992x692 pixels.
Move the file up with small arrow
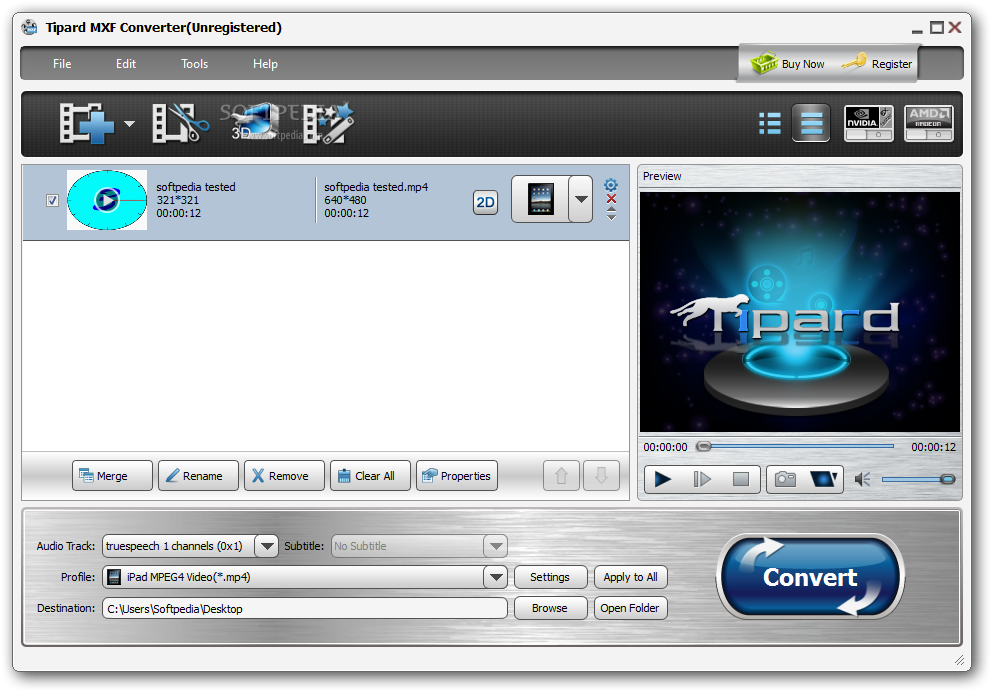point(611,209)
